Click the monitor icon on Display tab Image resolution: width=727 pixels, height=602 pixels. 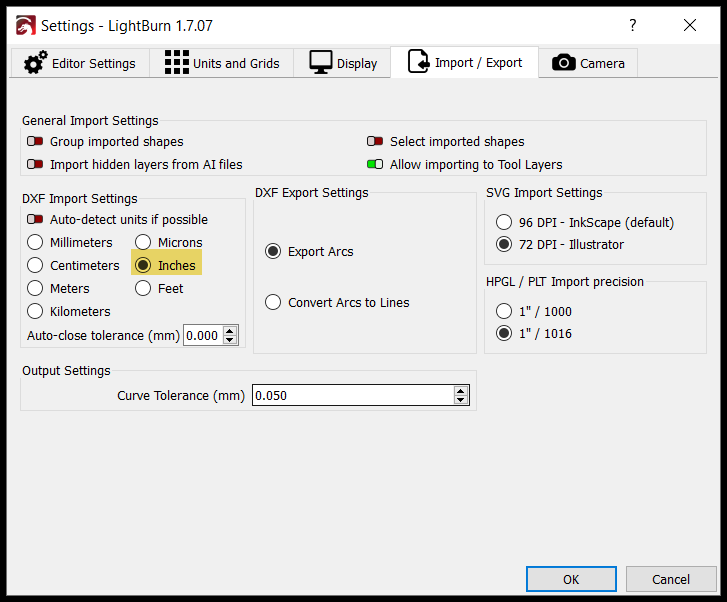tap(321, 63)
